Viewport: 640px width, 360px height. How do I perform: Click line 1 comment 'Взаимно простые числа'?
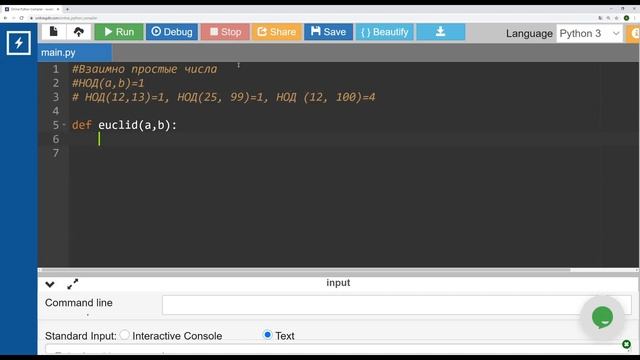(x=144, y=69)
